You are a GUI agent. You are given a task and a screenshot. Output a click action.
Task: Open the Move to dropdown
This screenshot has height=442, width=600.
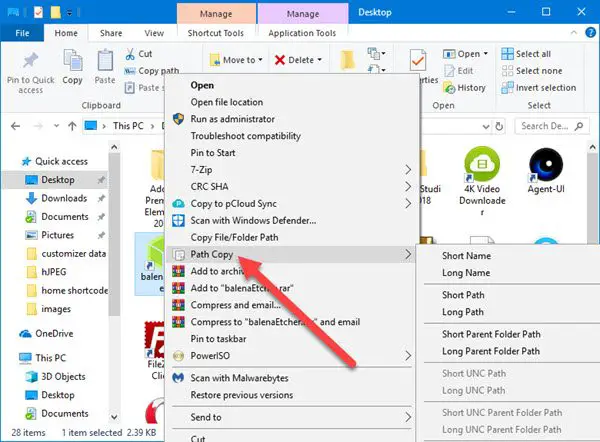(236, 60)
